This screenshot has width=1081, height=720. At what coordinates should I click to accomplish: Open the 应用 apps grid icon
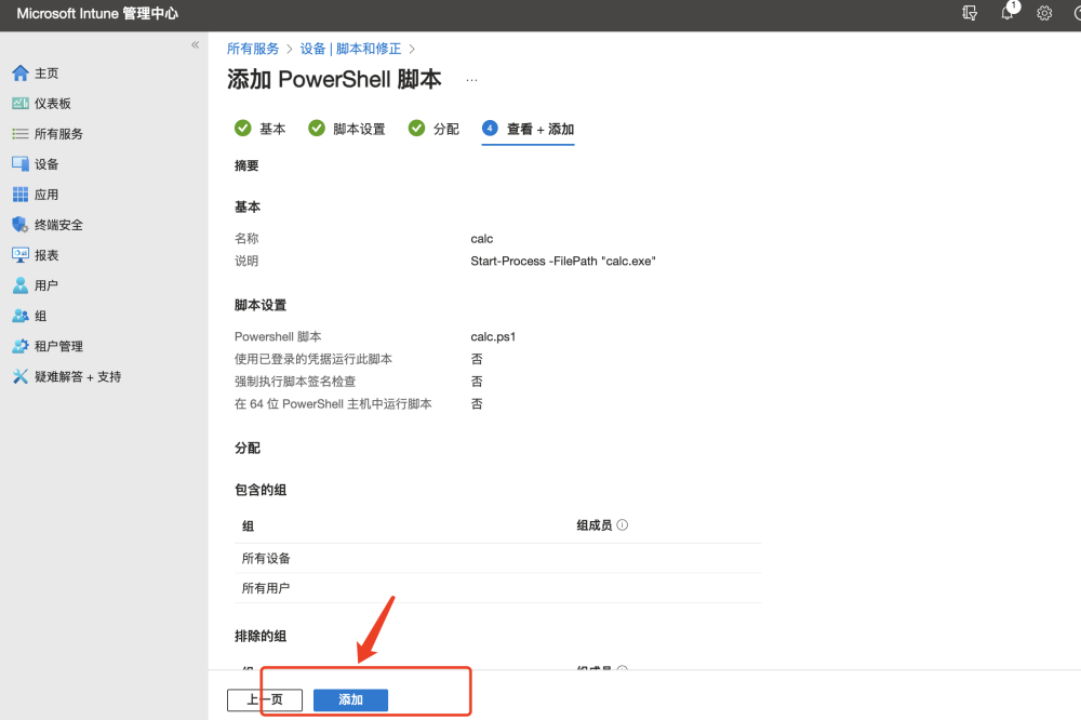(x=21, y=194)
